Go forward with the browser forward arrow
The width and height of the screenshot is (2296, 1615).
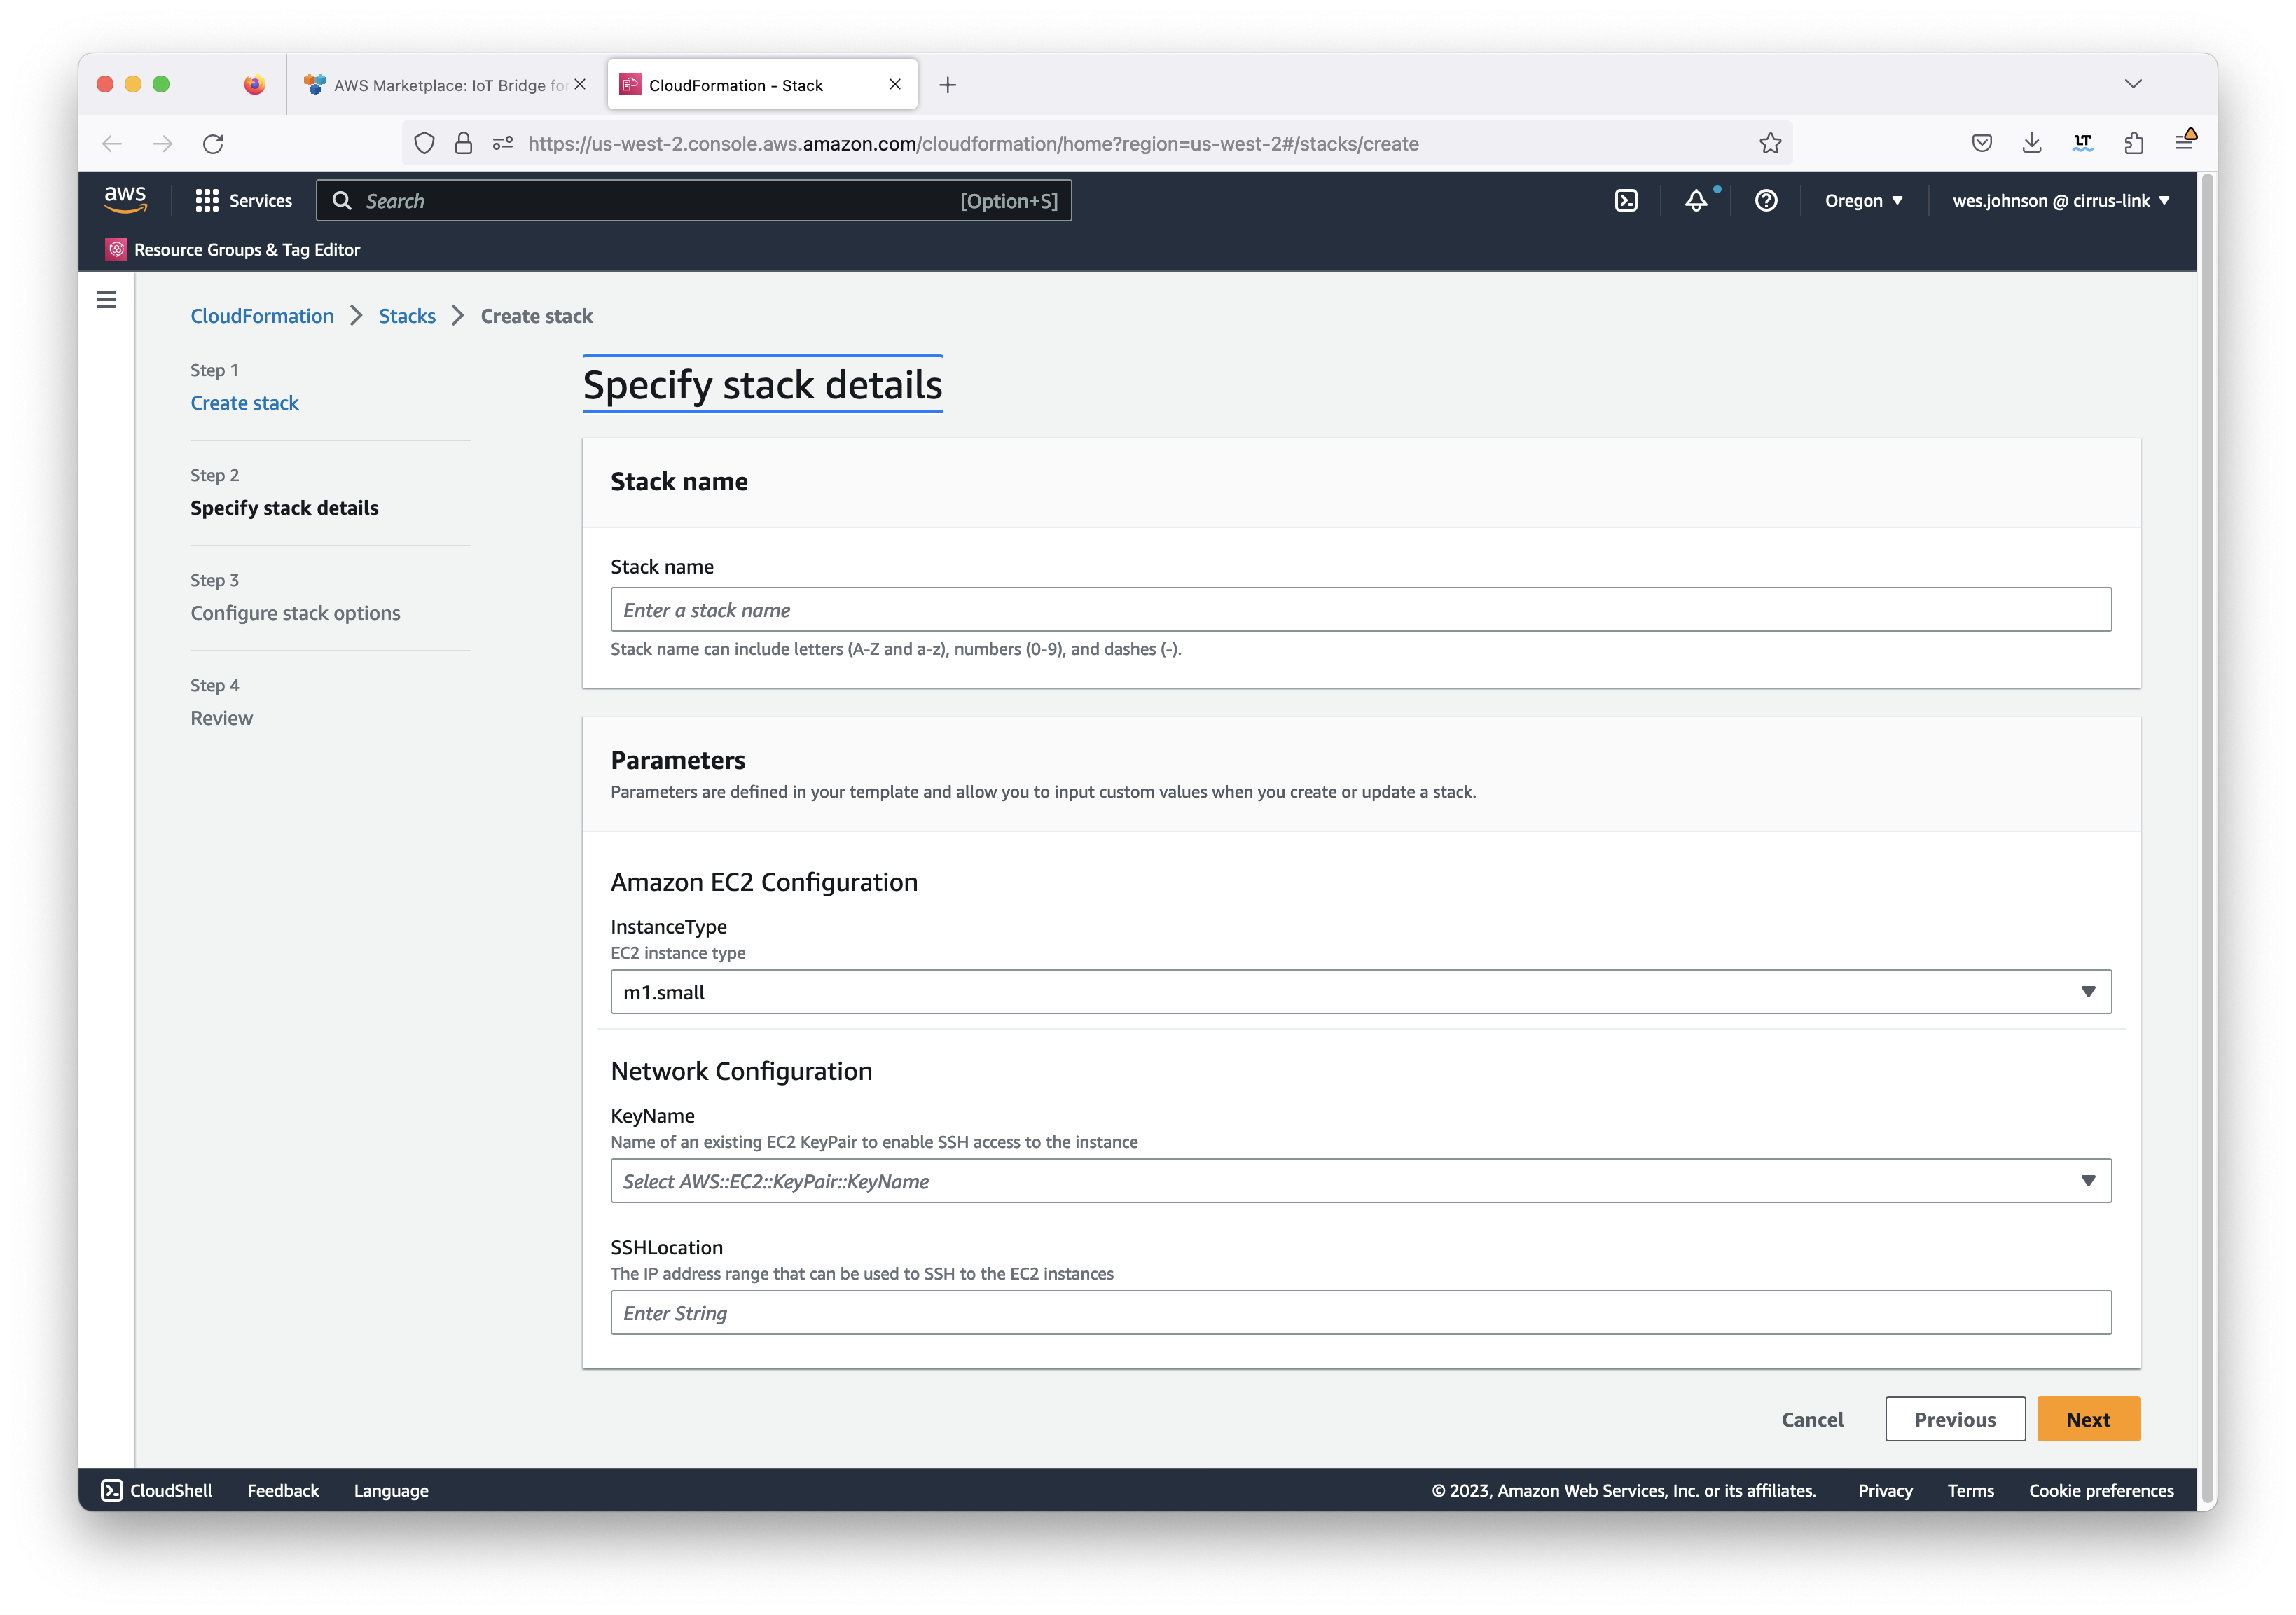click(162, 144)
